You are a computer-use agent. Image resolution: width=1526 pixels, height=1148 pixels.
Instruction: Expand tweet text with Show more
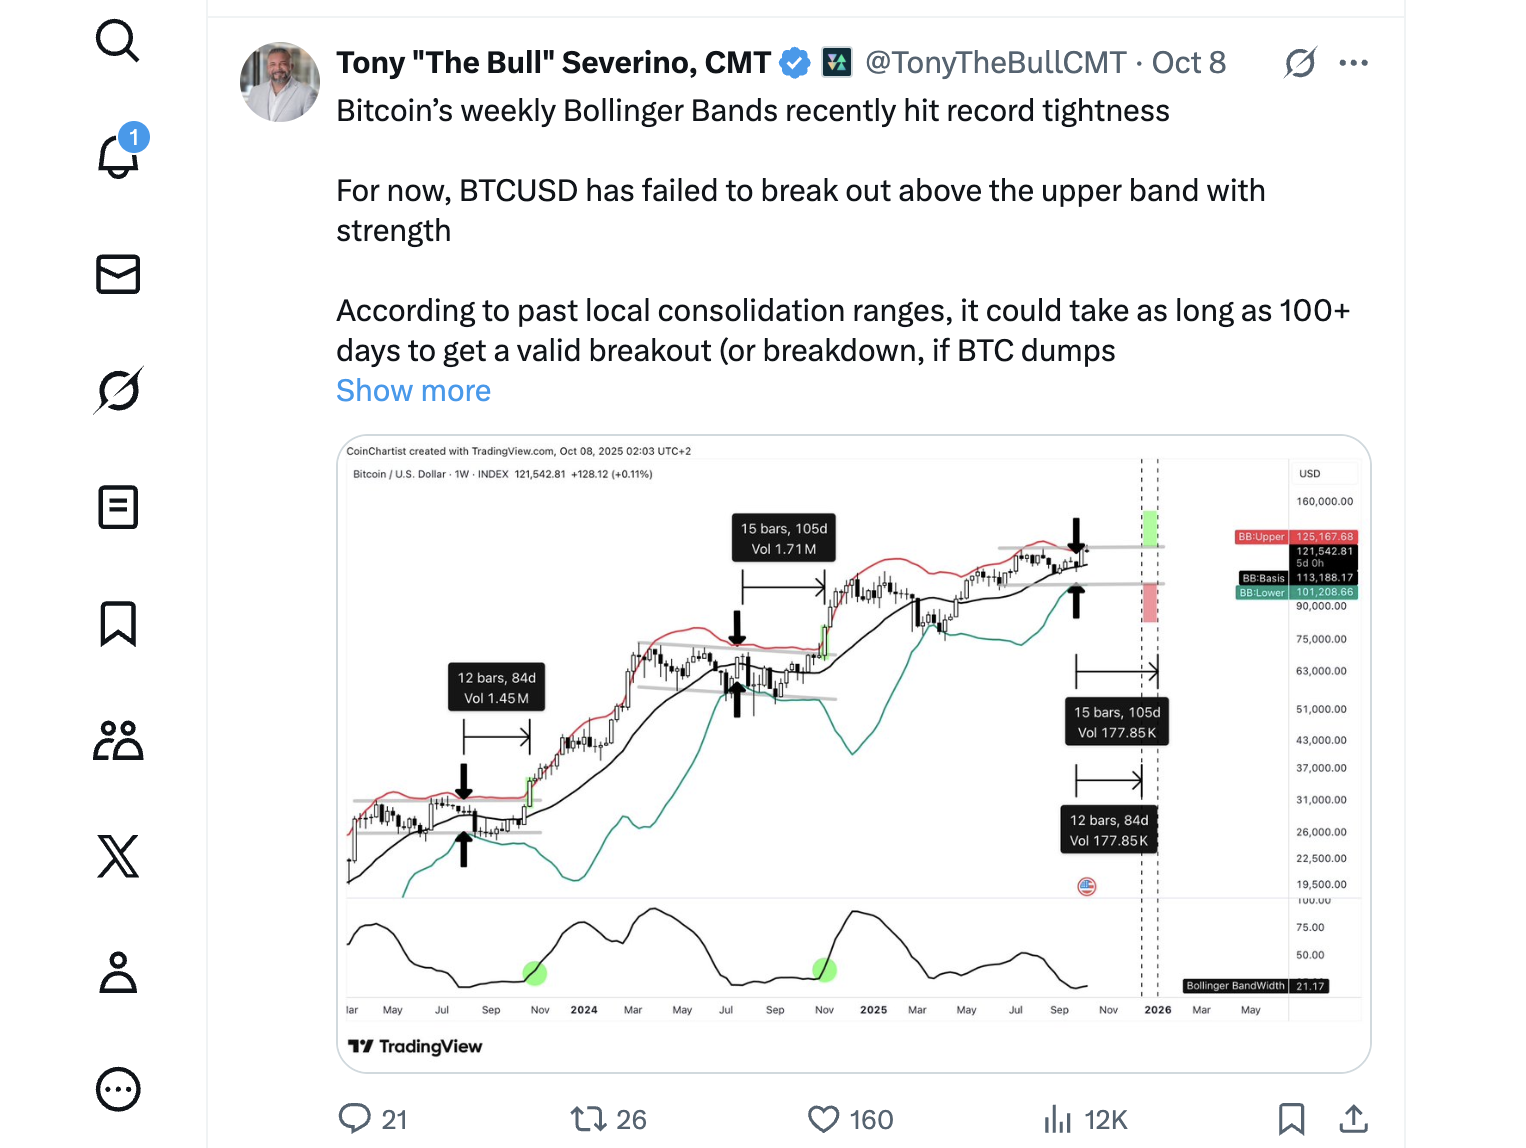tap(413, 391)
